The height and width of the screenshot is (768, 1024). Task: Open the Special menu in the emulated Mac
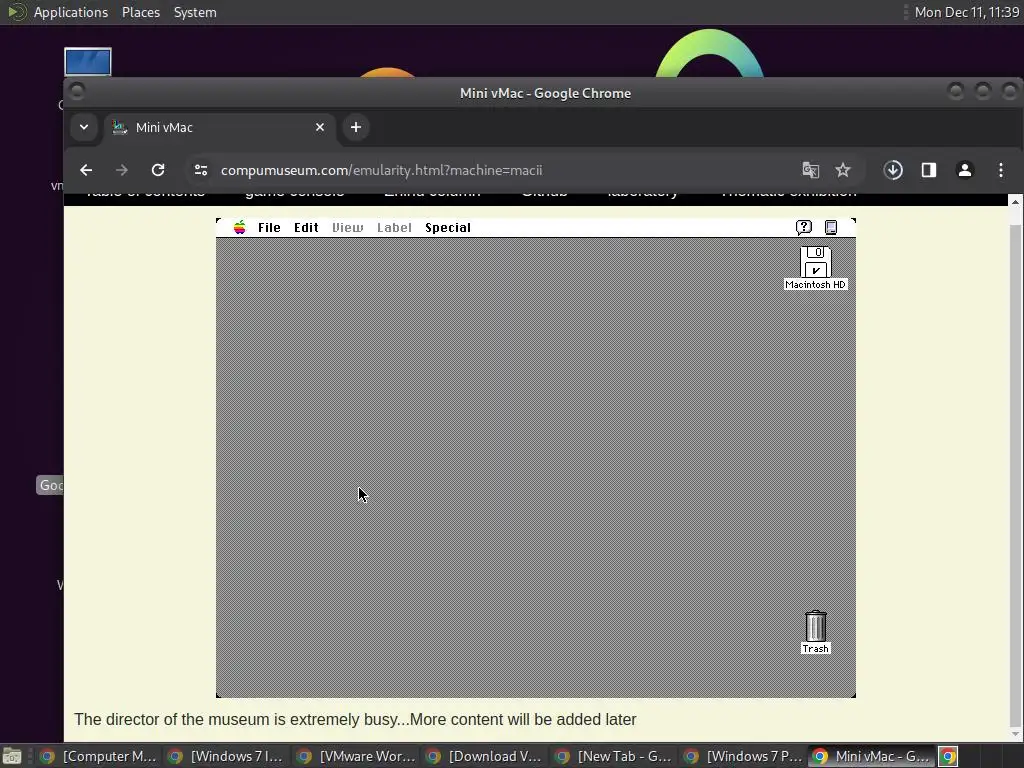pos(448,227)
